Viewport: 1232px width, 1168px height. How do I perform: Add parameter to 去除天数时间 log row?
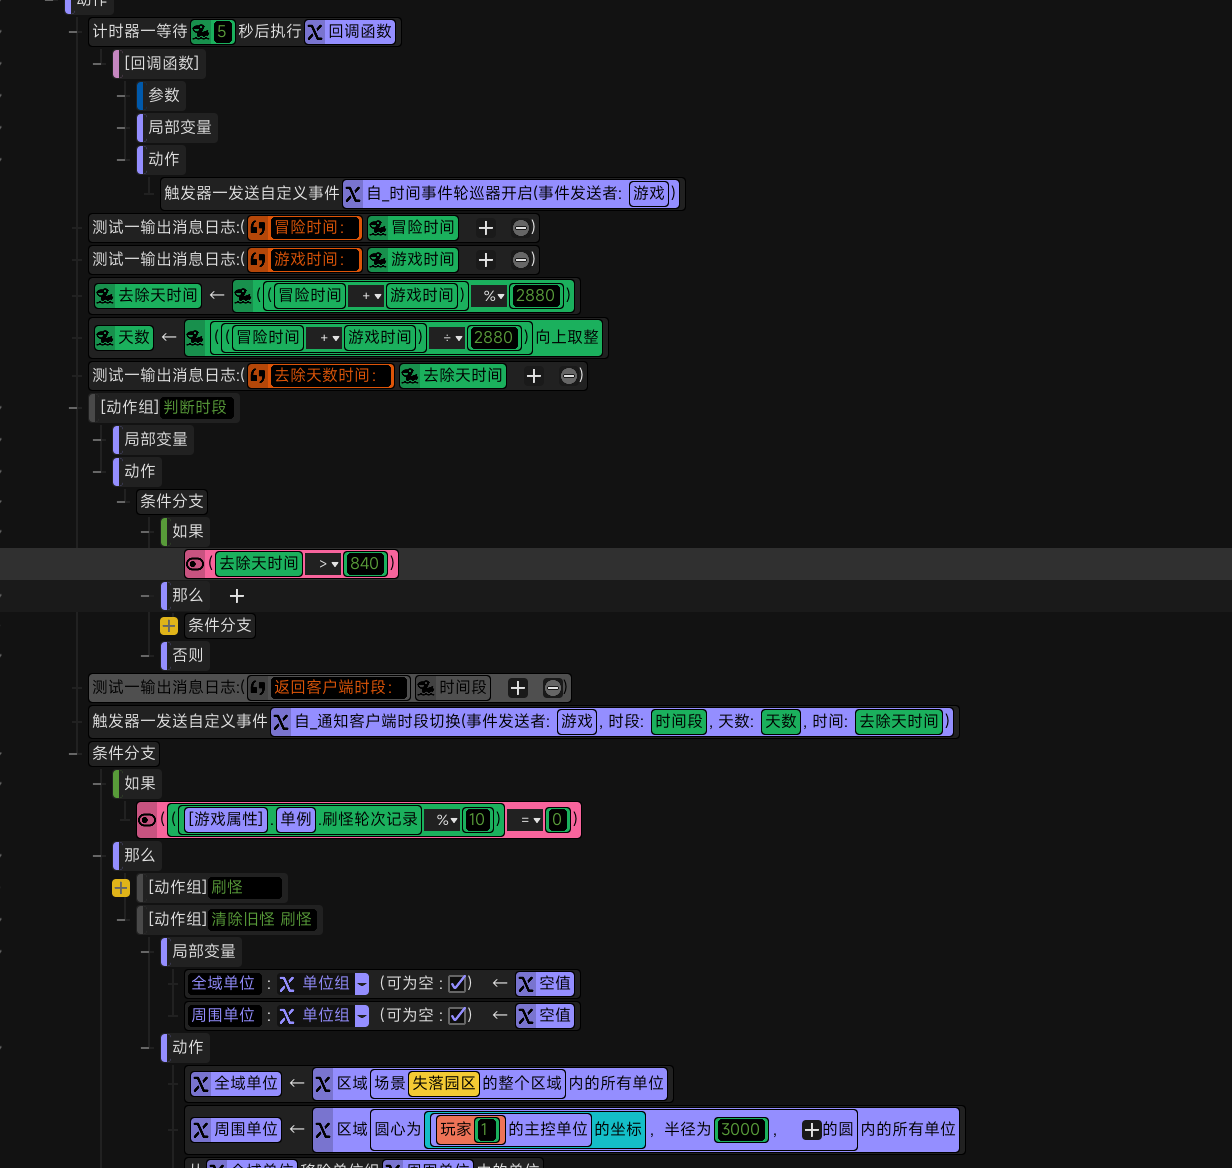(534, 376)
